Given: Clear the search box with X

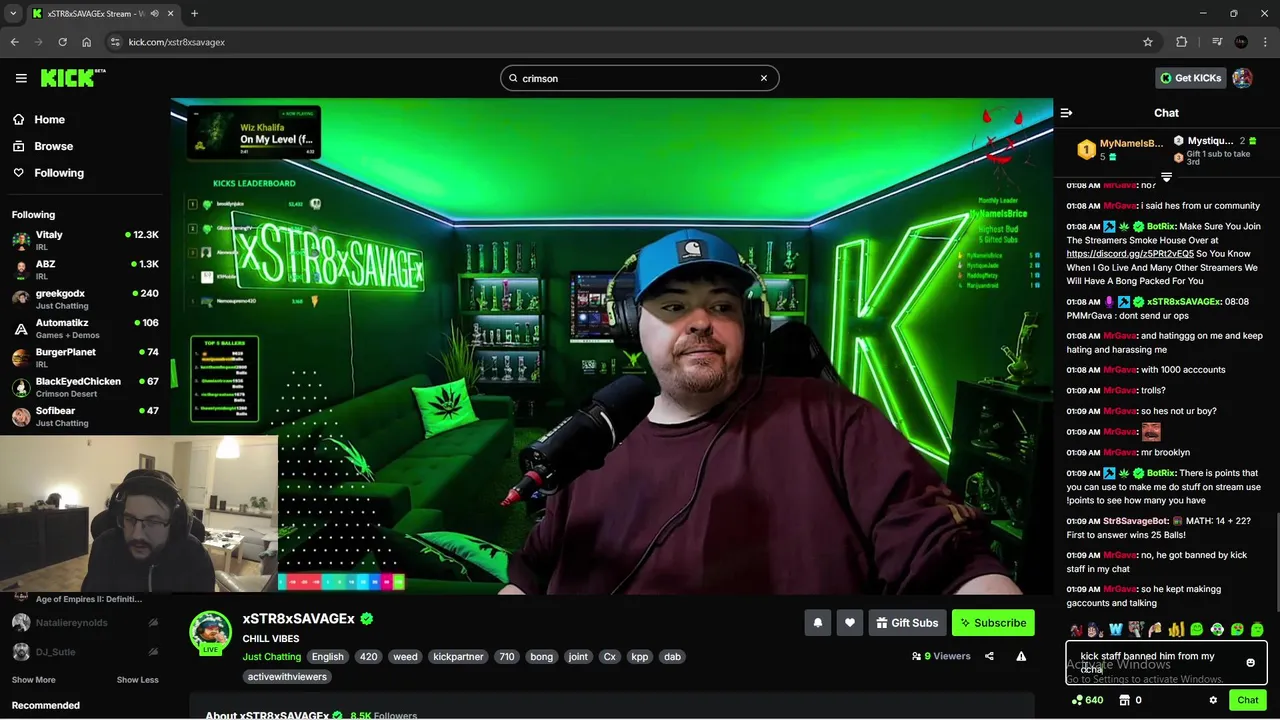Looking at the screenshot, I should [764, 78].
